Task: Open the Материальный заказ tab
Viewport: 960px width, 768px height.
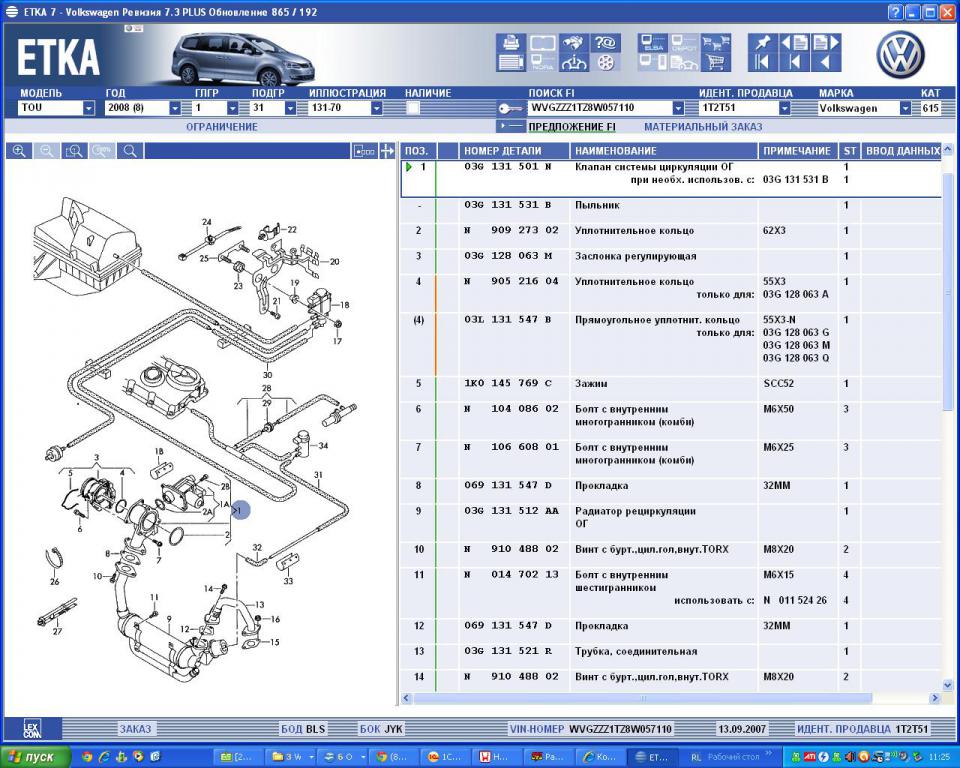Action: click(703, 127)
